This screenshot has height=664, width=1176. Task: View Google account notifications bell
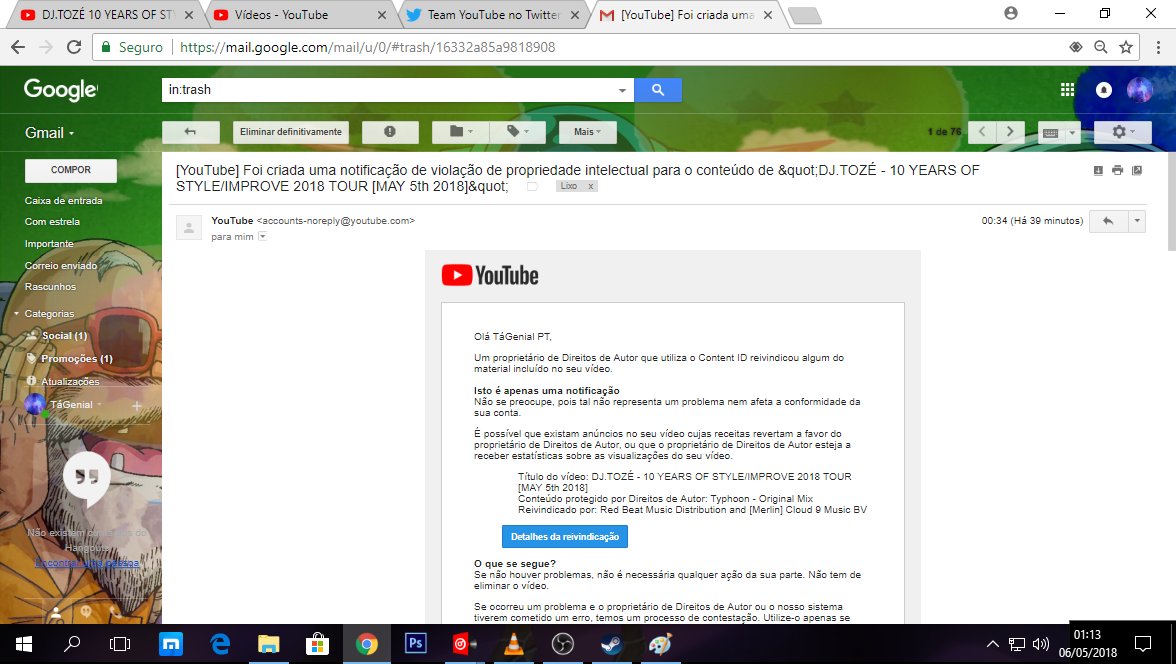tap(1103, 90)
